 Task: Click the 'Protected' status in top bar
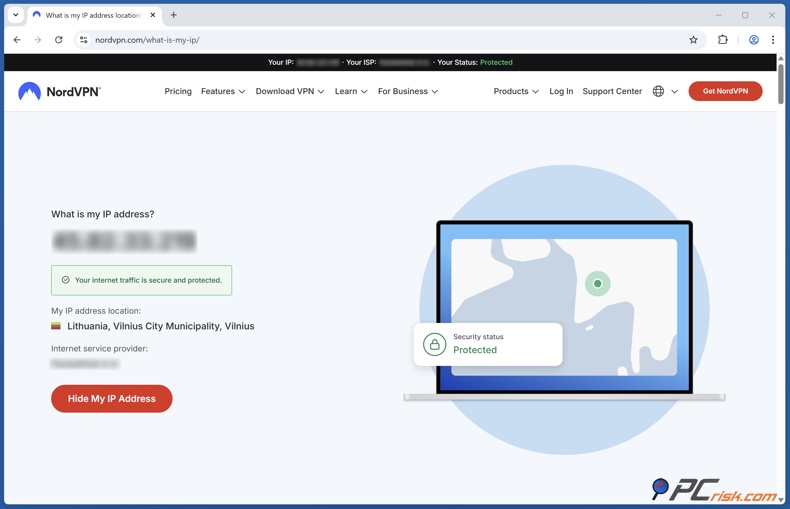point(496,62)
